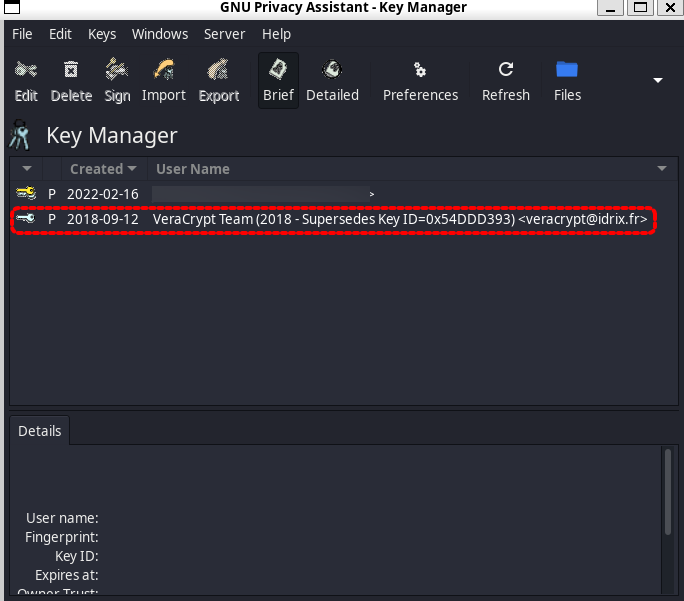Click the Key Manager keys logo icon
684x601 pixels.
click(19, 134)
